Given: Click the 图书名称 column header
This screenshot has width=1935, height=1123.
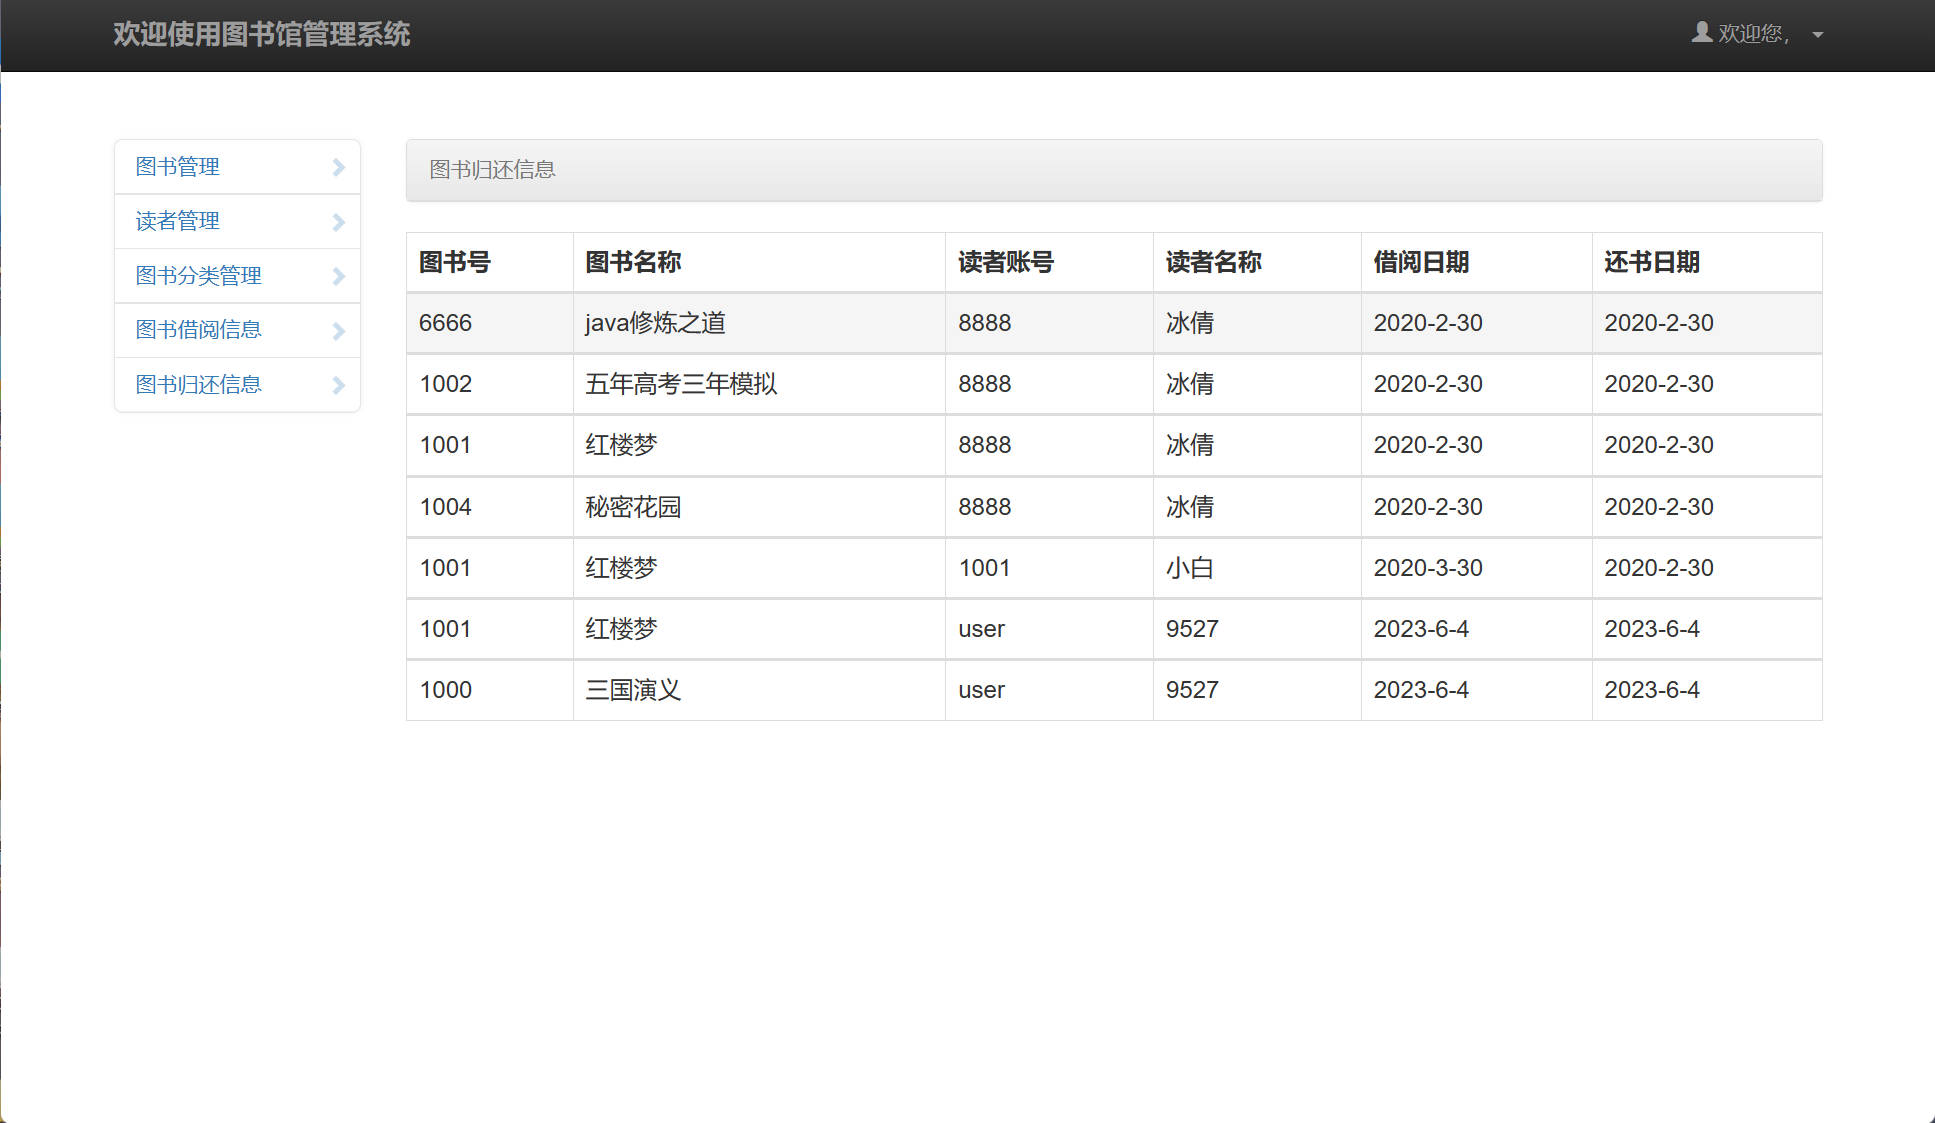Looking at the screenshot, I should click(x=633, y=262).
